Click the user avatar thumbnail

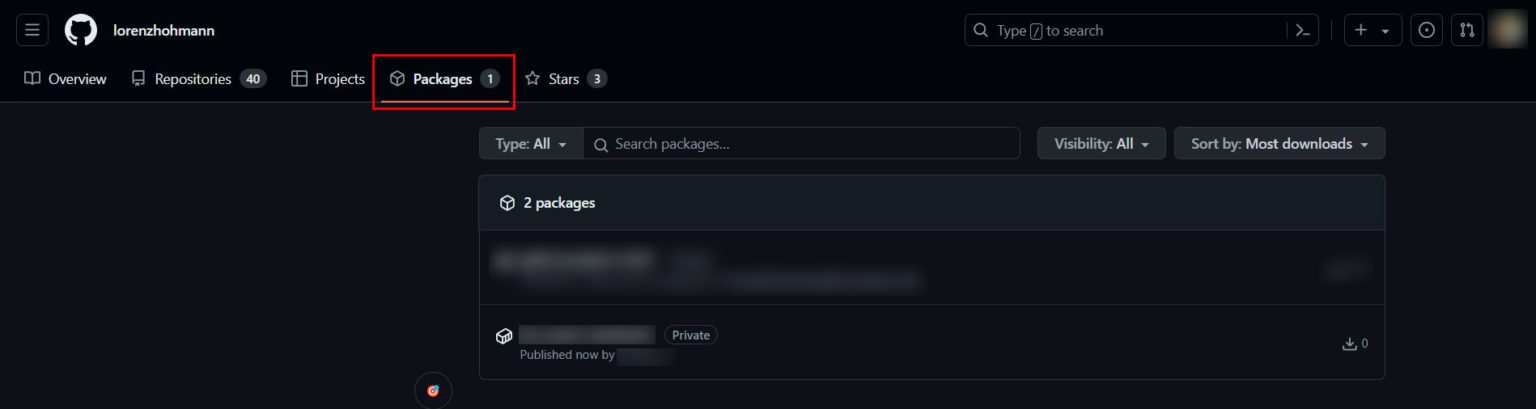pyautogui.click(x=1507, y=30)
